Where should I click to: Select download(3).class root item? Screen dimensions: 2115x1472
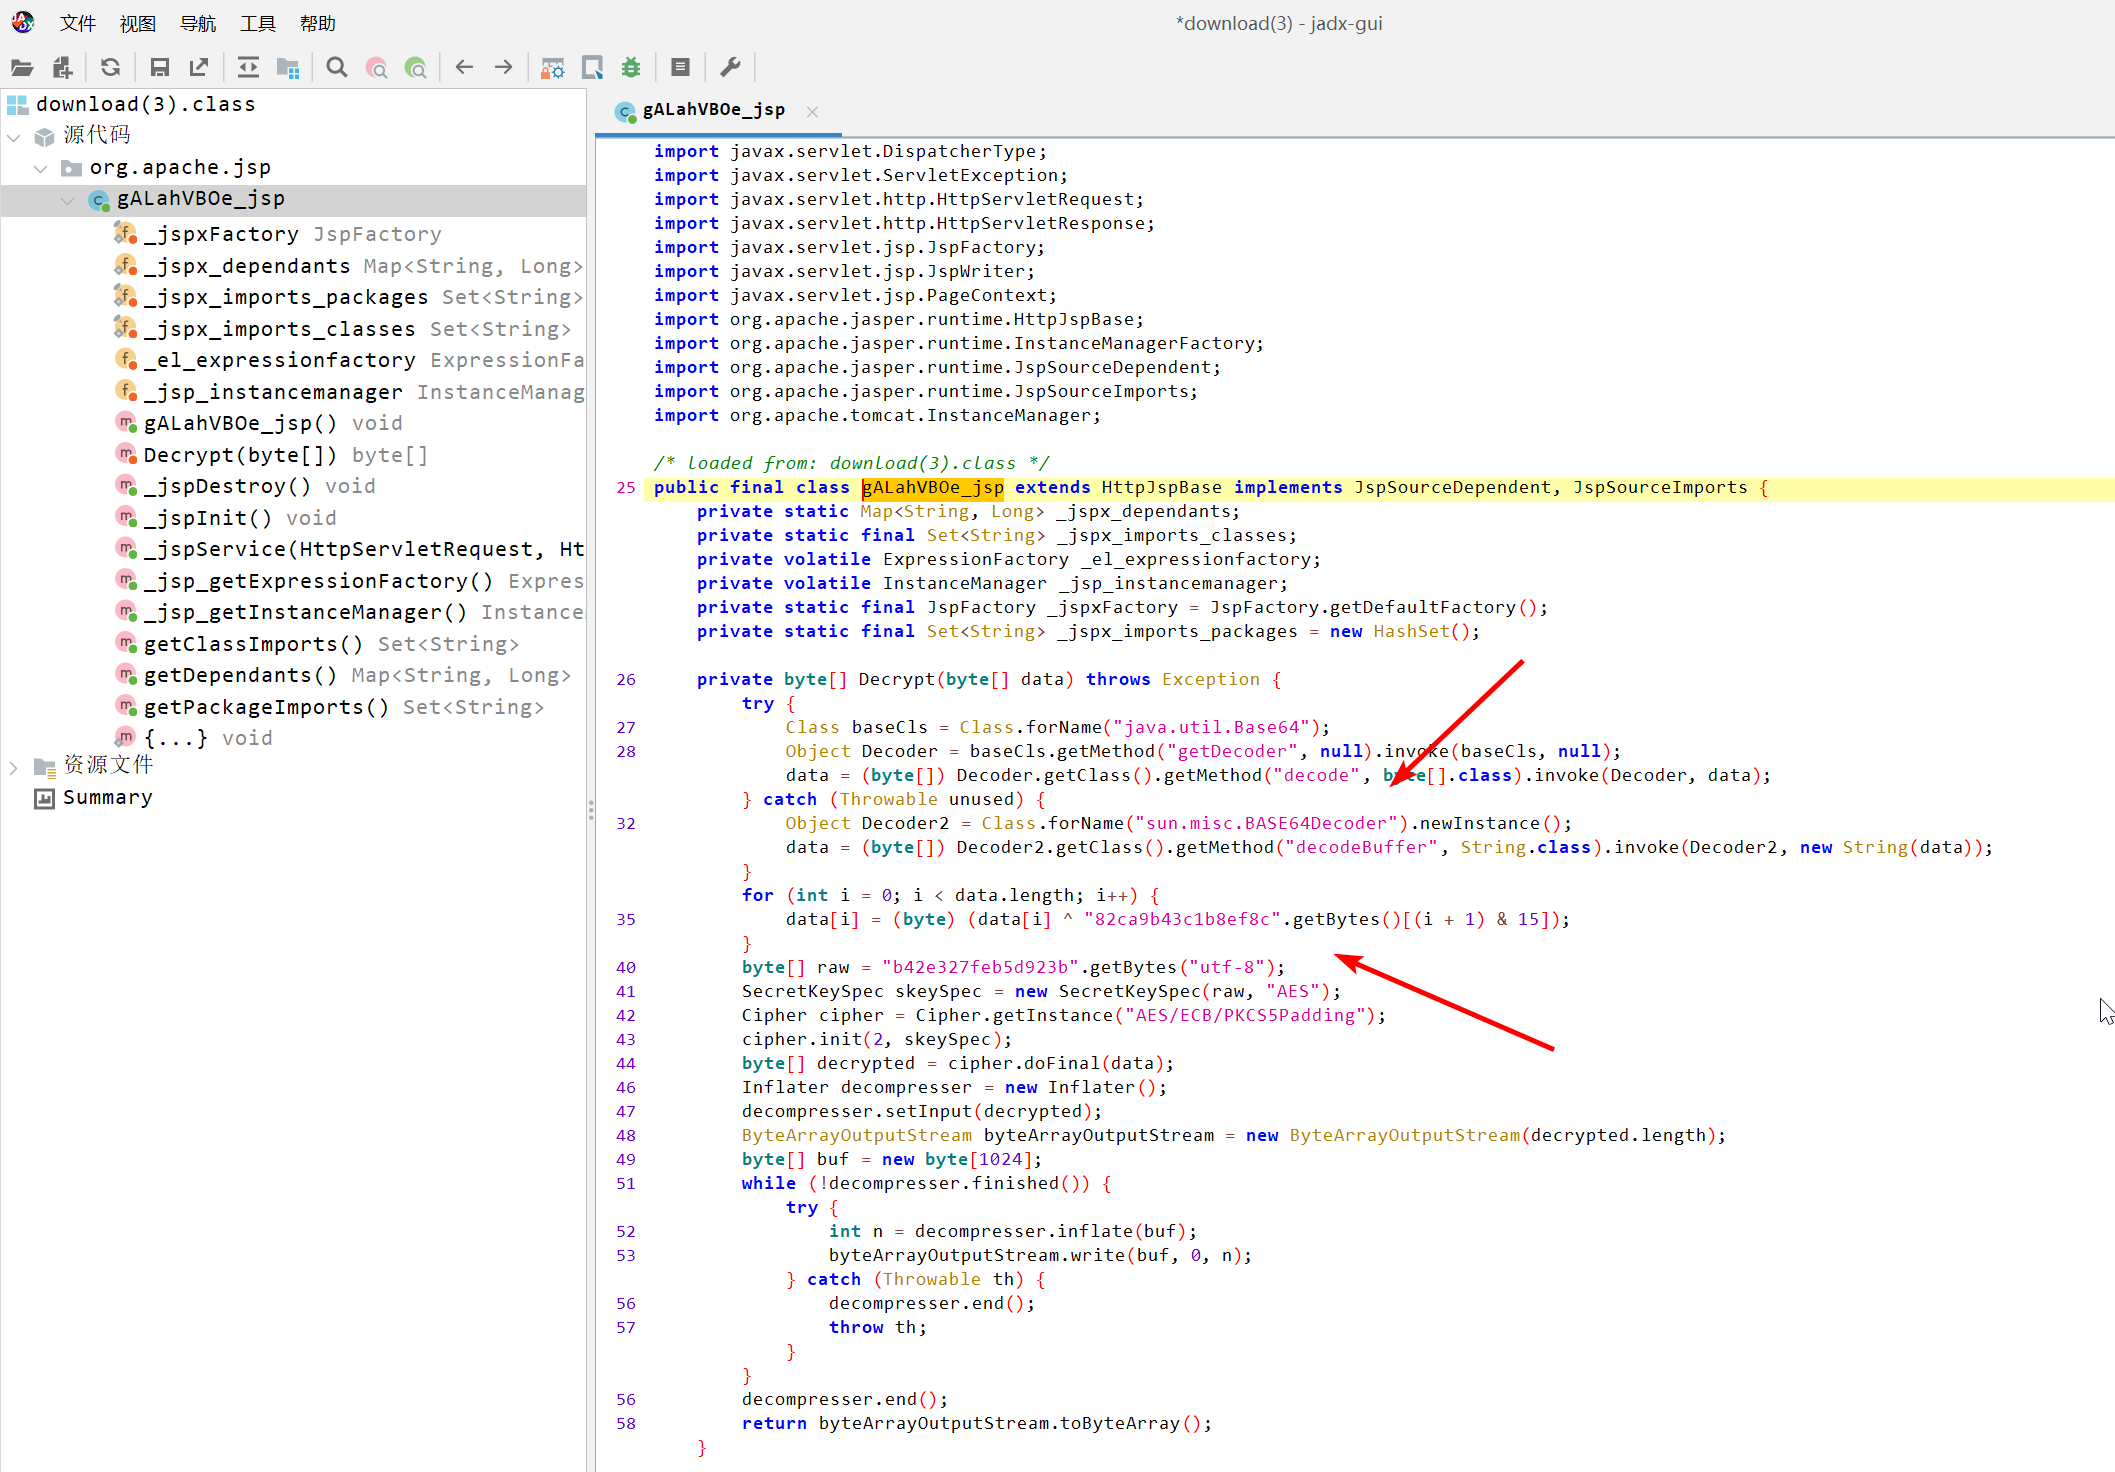145,104
